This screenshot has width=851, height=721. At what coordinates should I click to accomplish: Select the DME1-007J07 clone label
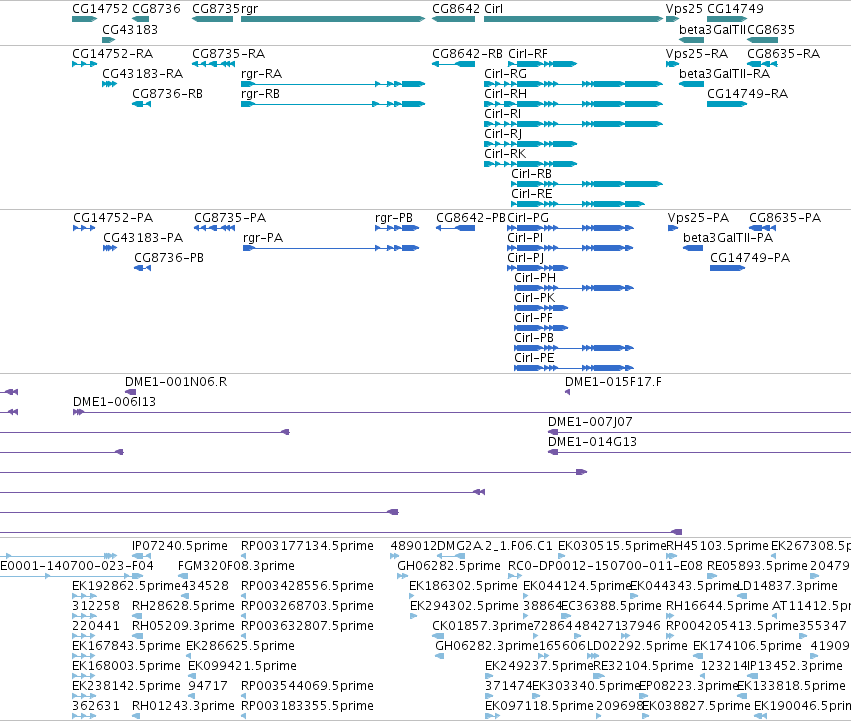[x=590, y=422]
